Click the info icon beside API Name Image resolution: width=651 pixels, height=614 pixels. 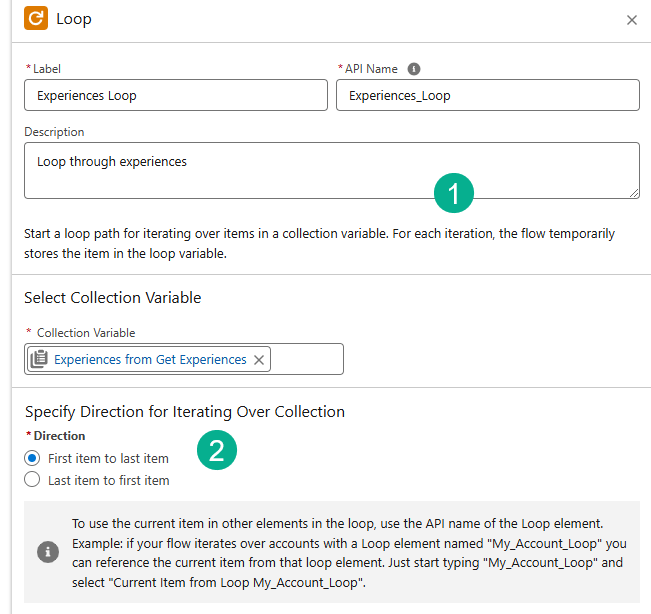(414, 69)
